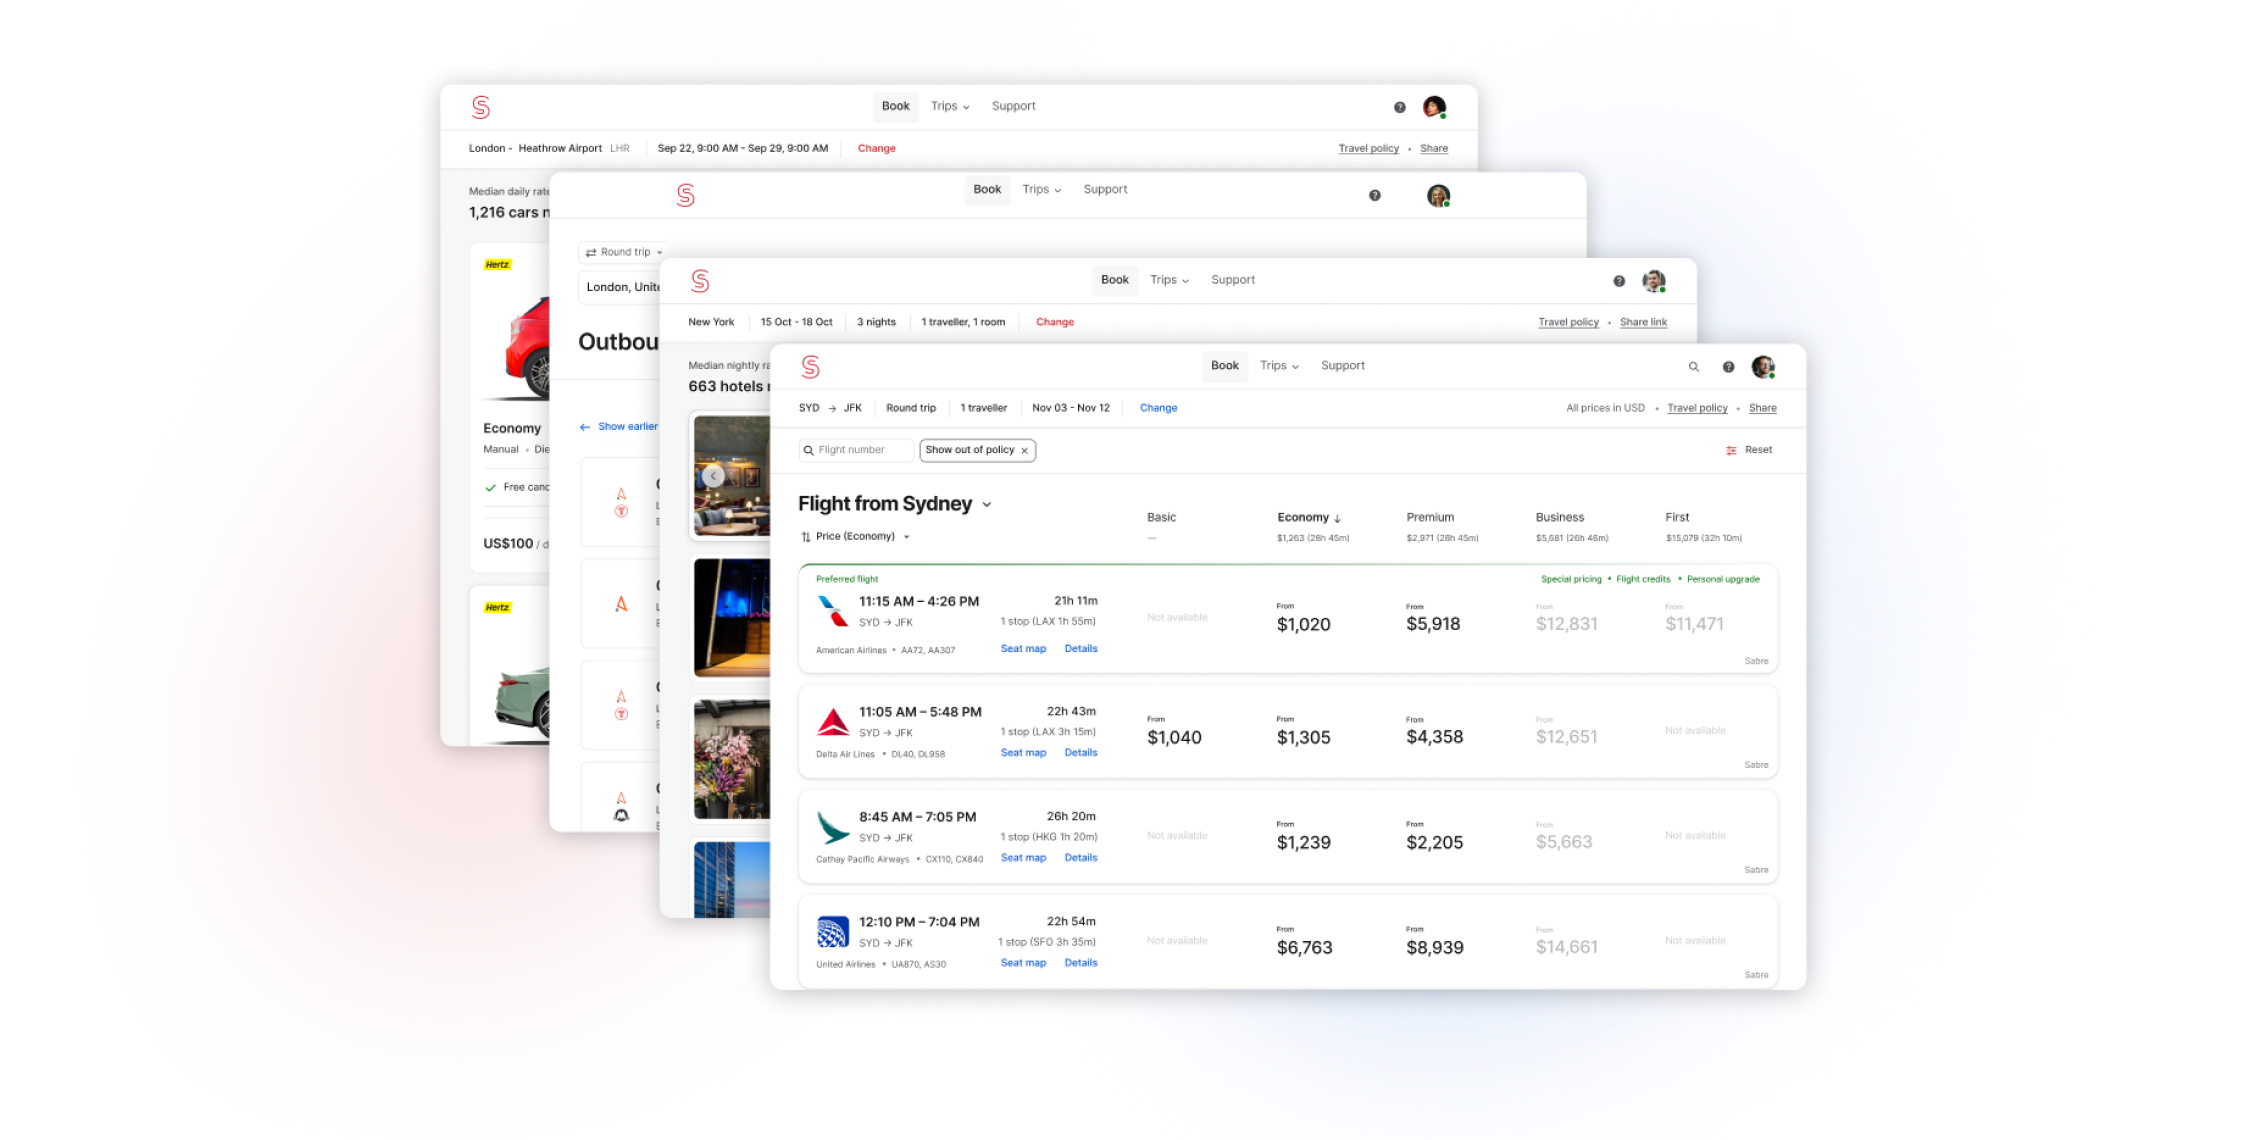
Task: Select $1,040 Basic fare on Delta flight
Action: (1174, 731)
